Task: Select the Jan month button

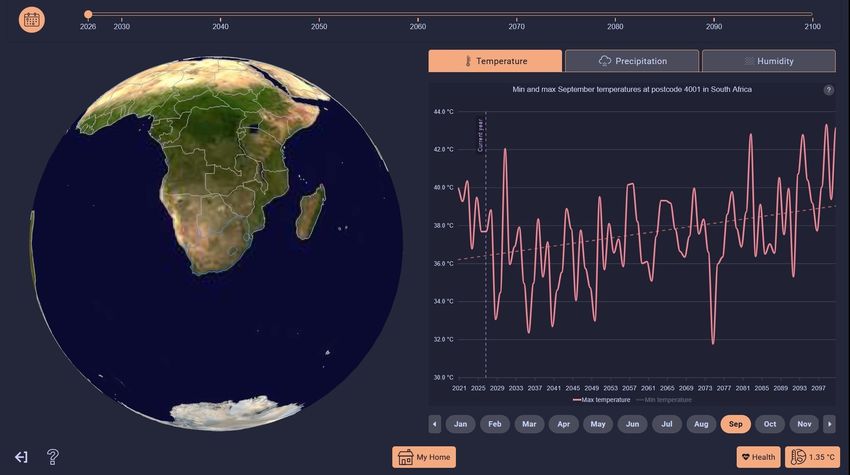Action: click(460, 424)
